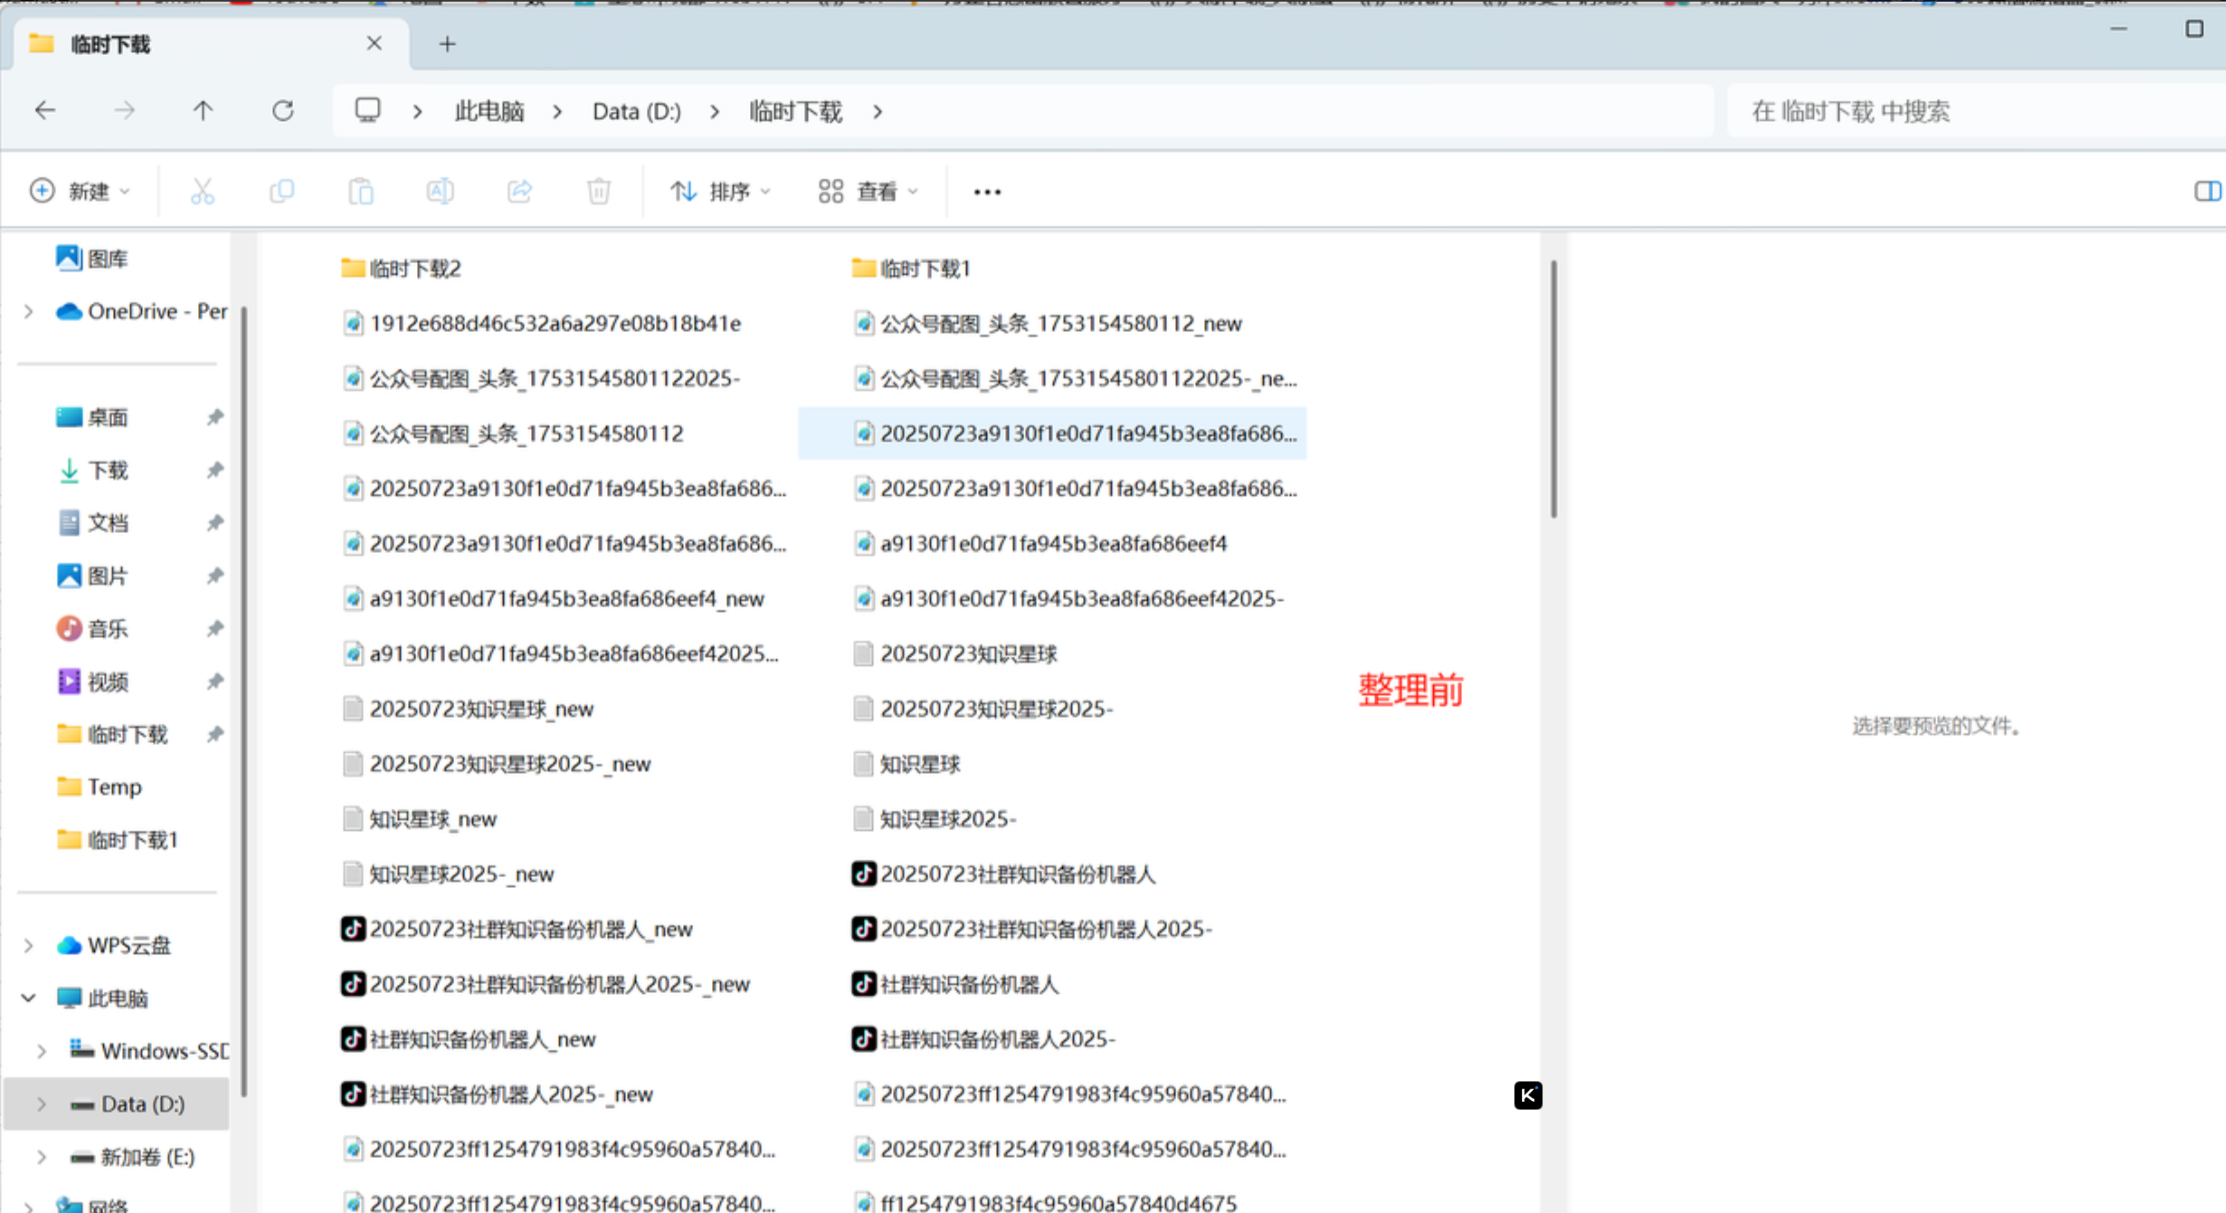Open the see-more (...) toolbar menu
The image size is (2226, 1213).
coord(987,190)
